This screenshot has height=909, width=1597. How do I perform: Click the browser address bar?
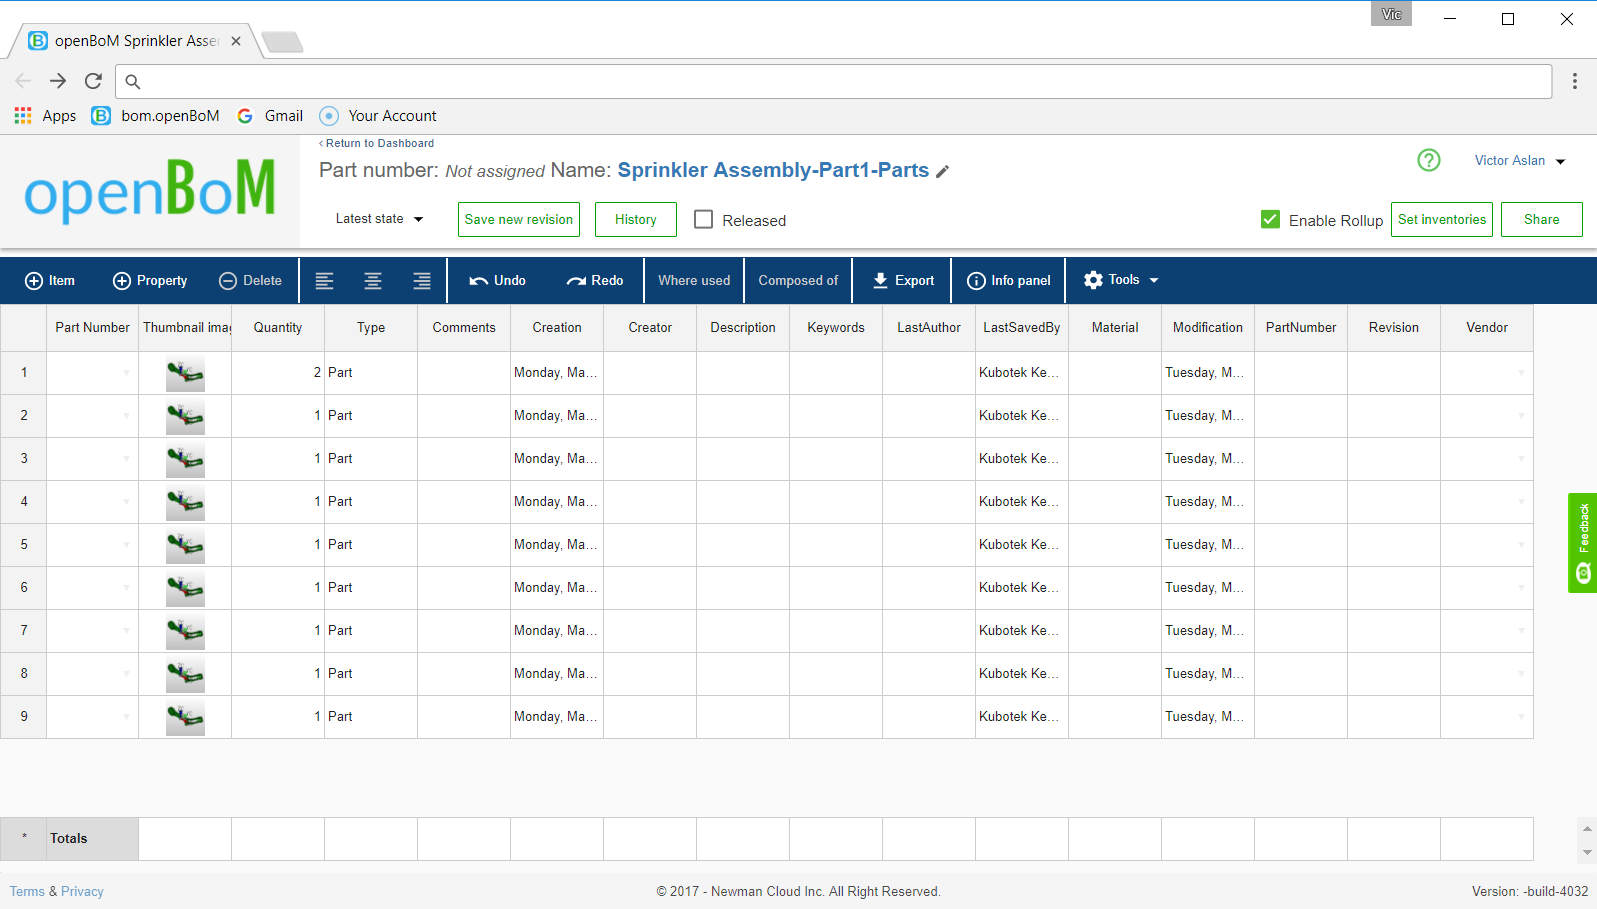[834, 81]
